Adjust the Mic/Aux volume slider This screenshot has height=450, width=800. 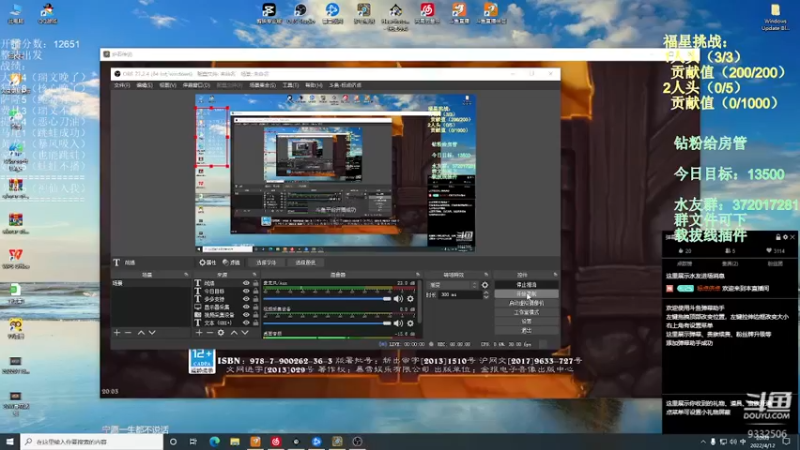pos(327,299)
